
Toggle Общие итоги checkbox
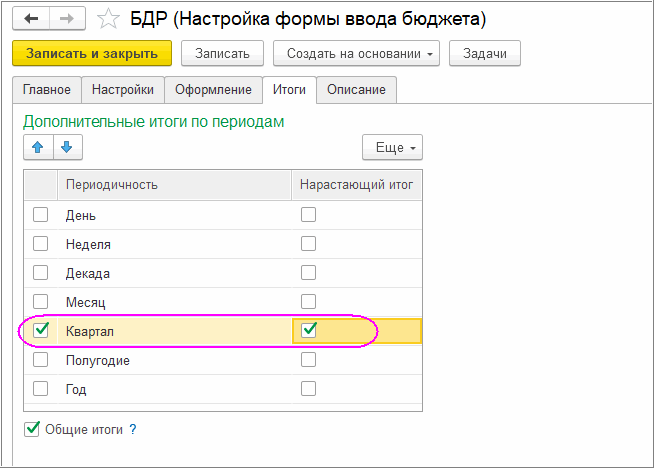click(x=32, y=430)
